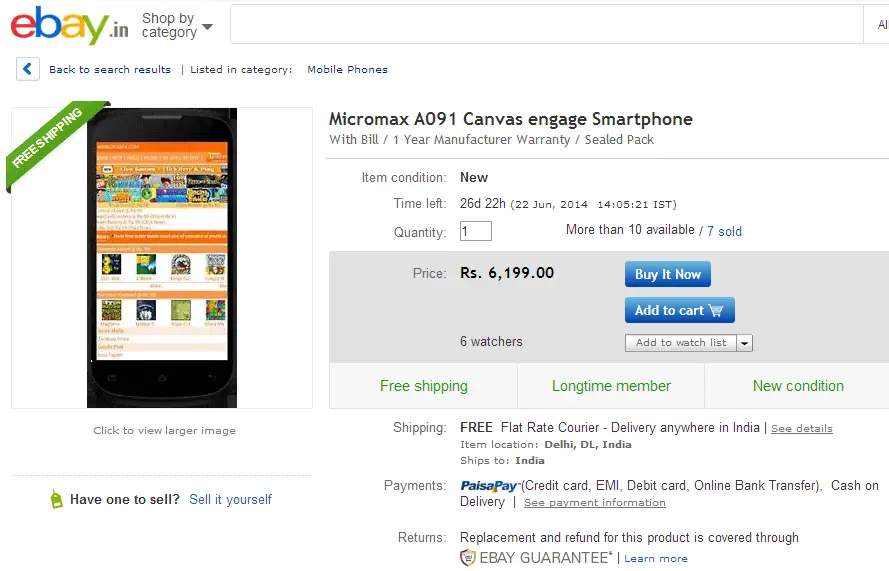Open the 7 sold link
Viewport: 889px width, 571px height.
click(x=724, y=231)
